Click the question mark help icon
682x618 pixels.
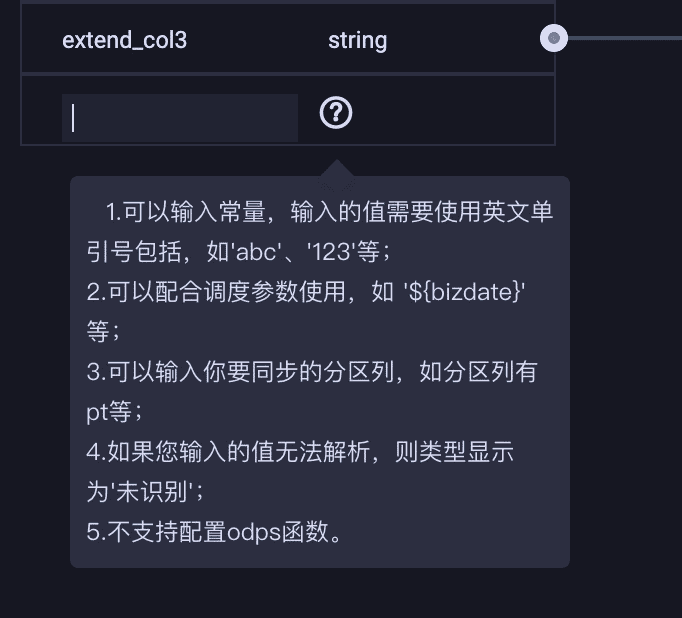click(336, 114)
